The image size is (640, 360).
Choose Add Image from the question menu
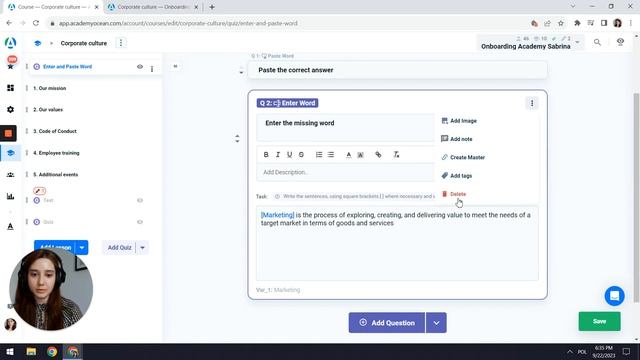(459, 121)
